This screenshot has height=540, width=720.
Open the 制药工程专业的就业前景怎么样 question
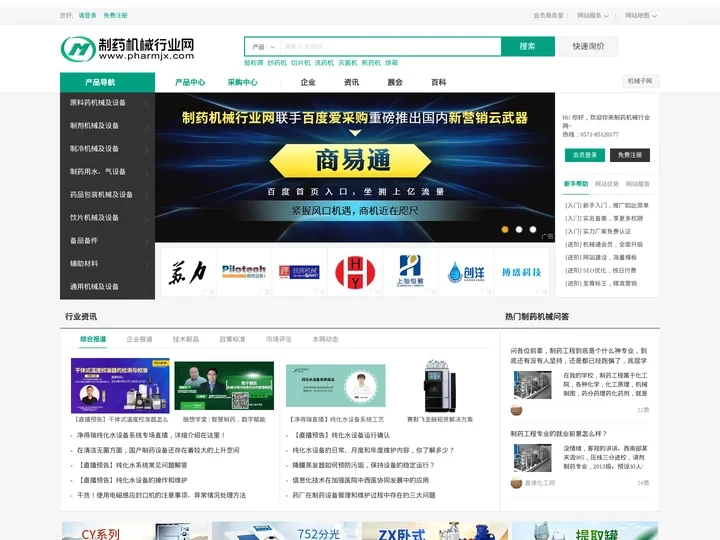(x=559, y=433)
